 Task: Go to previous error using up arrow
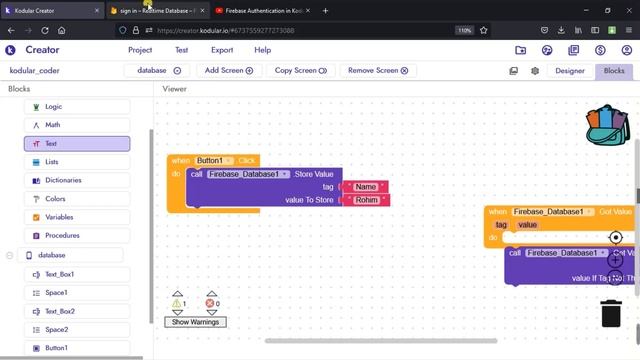pos(211,293)
